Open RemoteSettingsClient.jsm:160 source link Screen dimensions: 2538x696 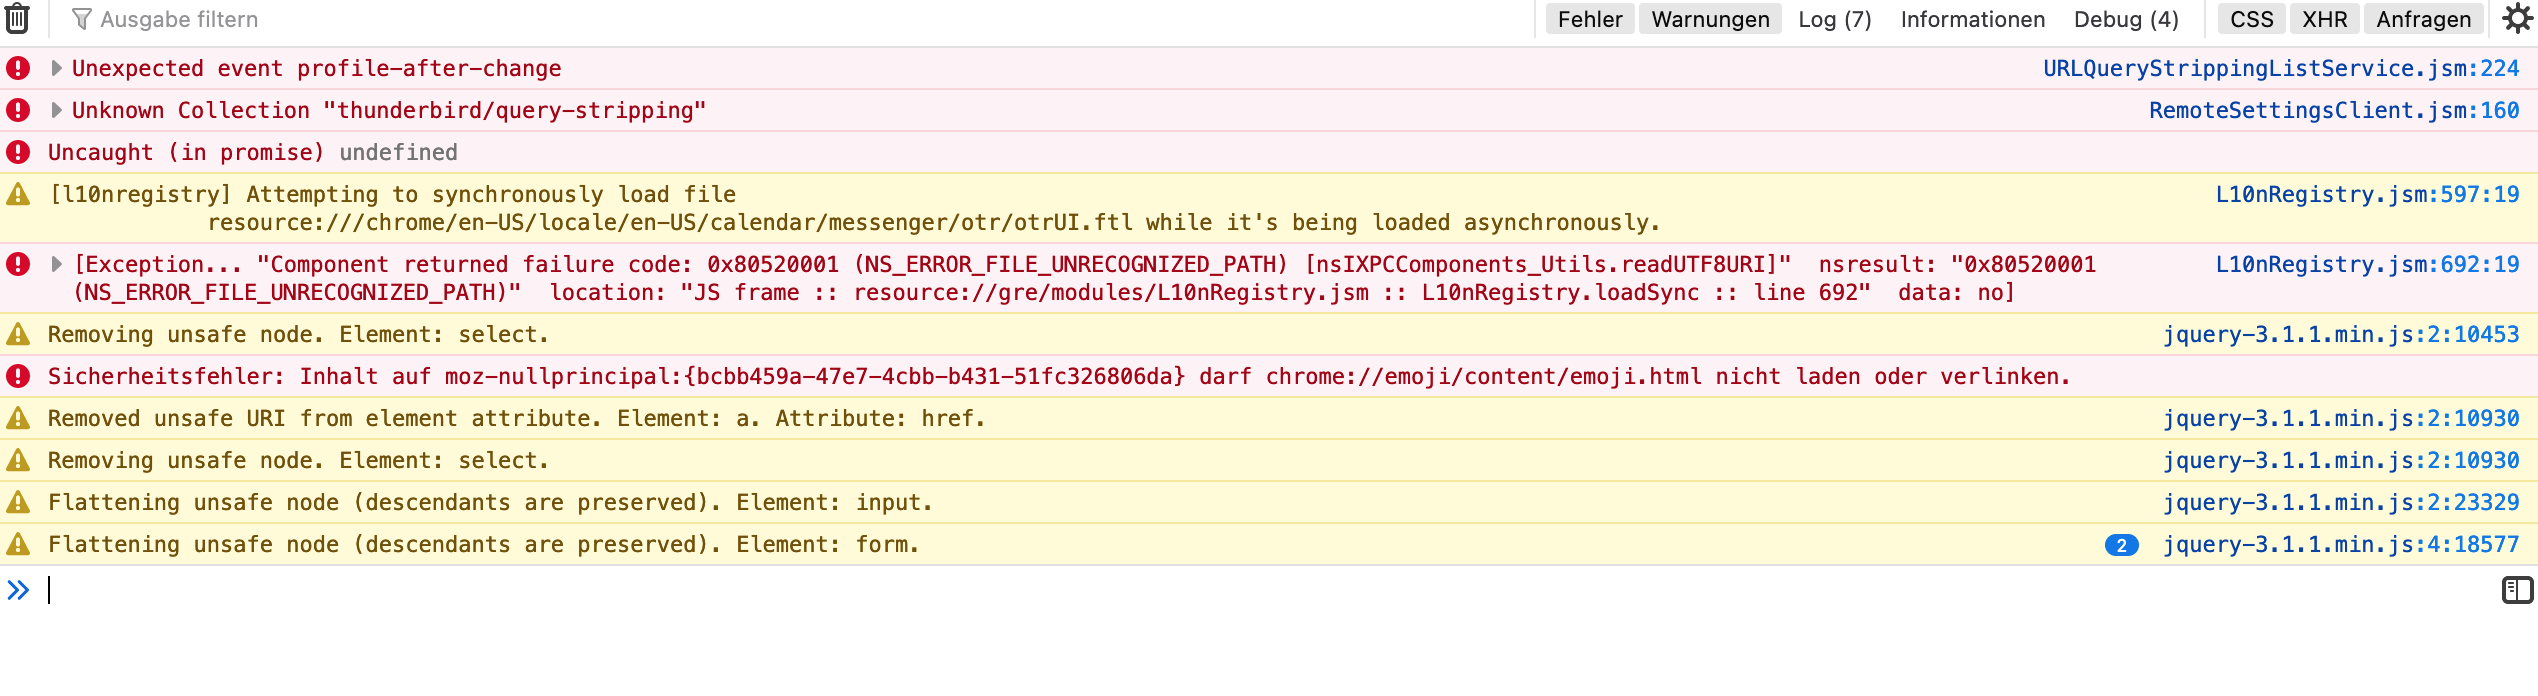(2334, 110)
